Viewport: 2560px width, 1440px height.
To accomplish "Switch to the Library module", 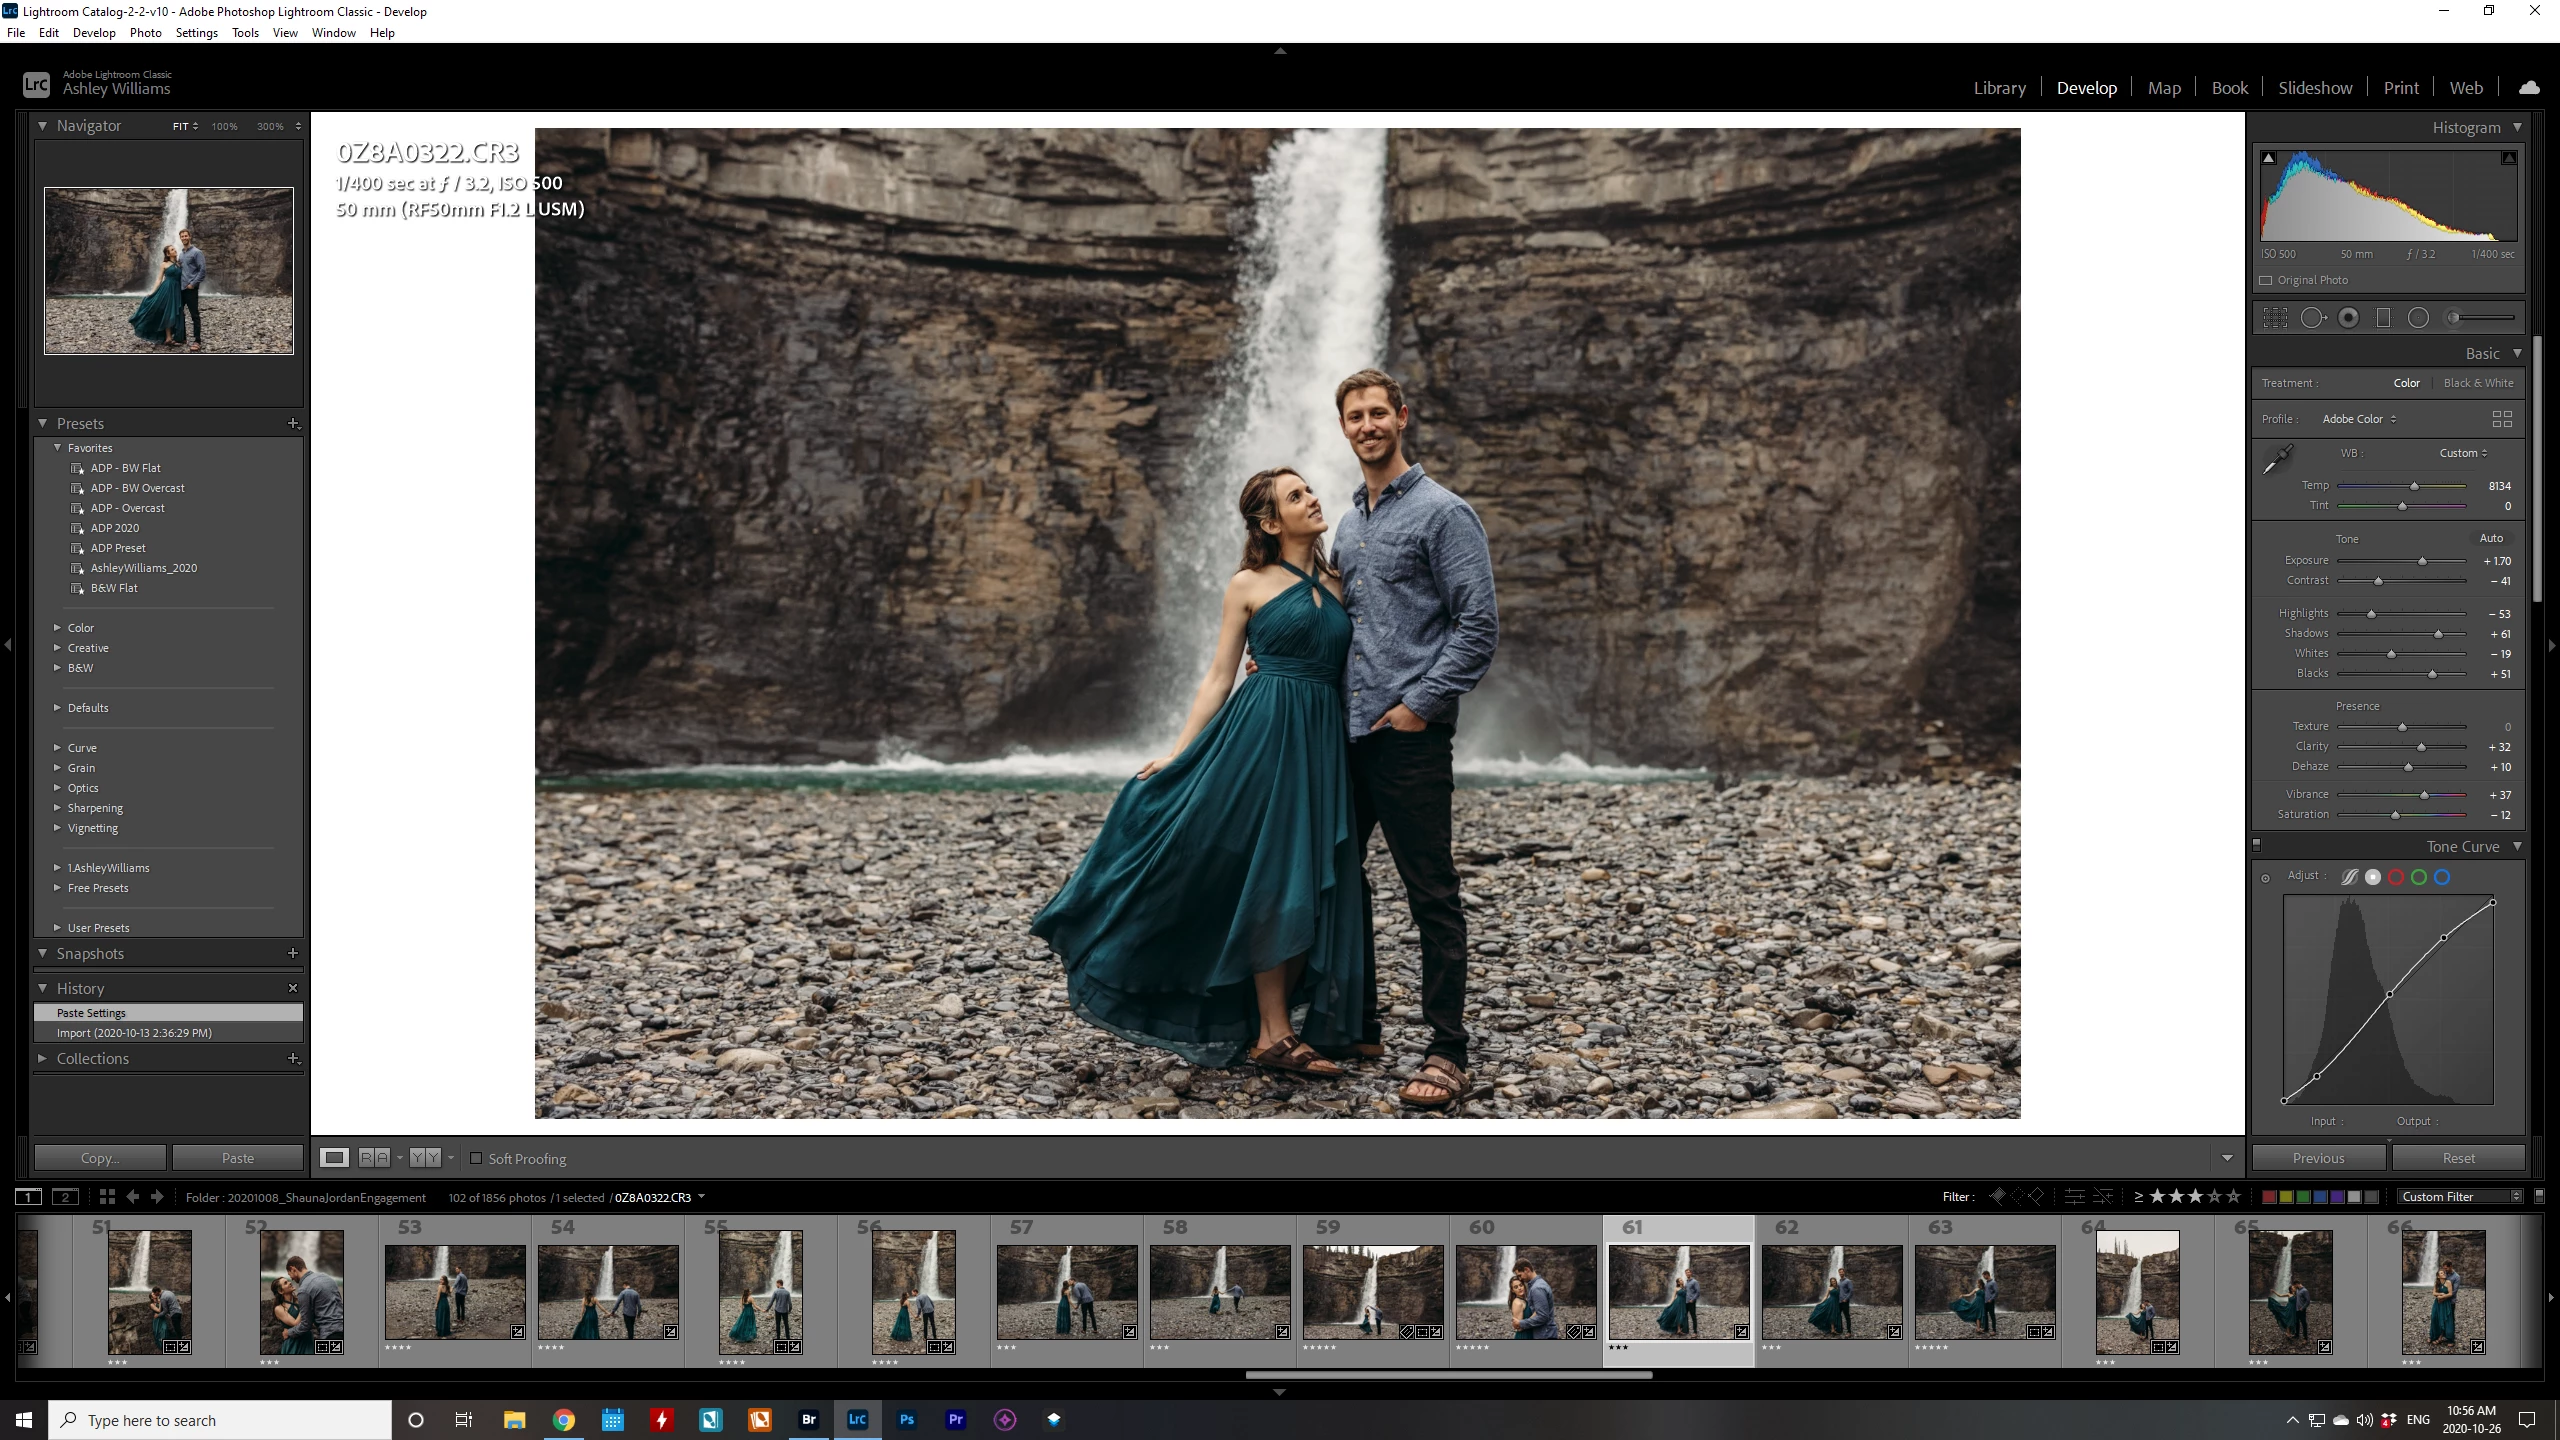I will click(x=1999, y=88).
